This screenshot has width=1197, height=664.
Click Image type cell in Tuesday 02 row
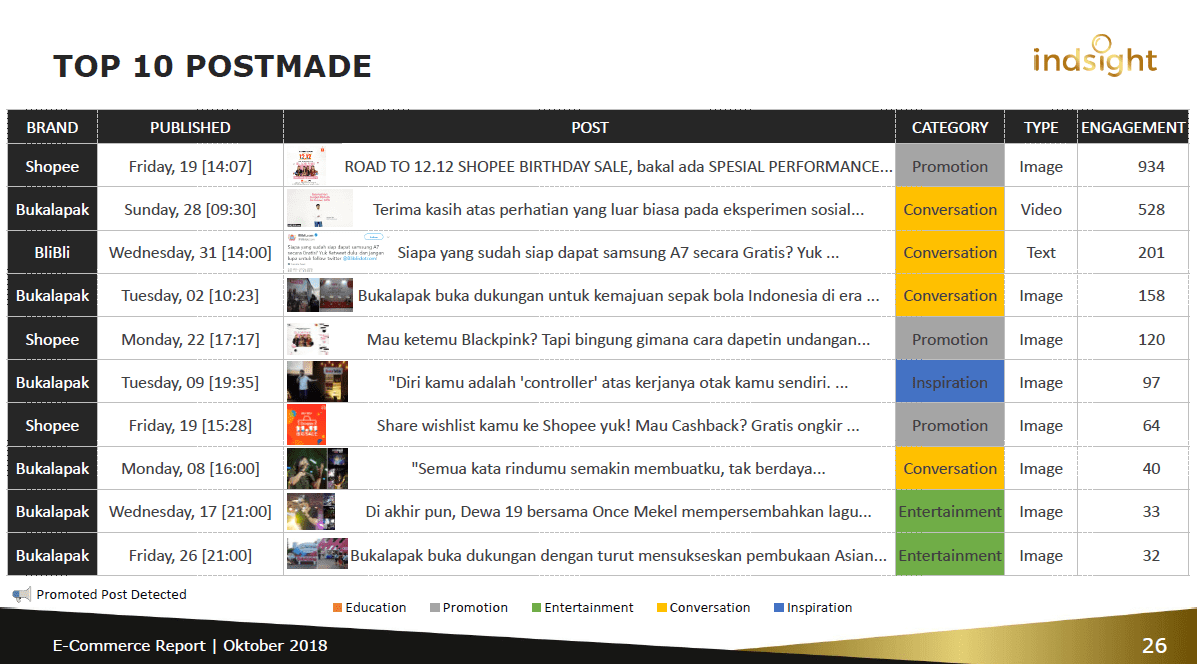click(1041, 295)
